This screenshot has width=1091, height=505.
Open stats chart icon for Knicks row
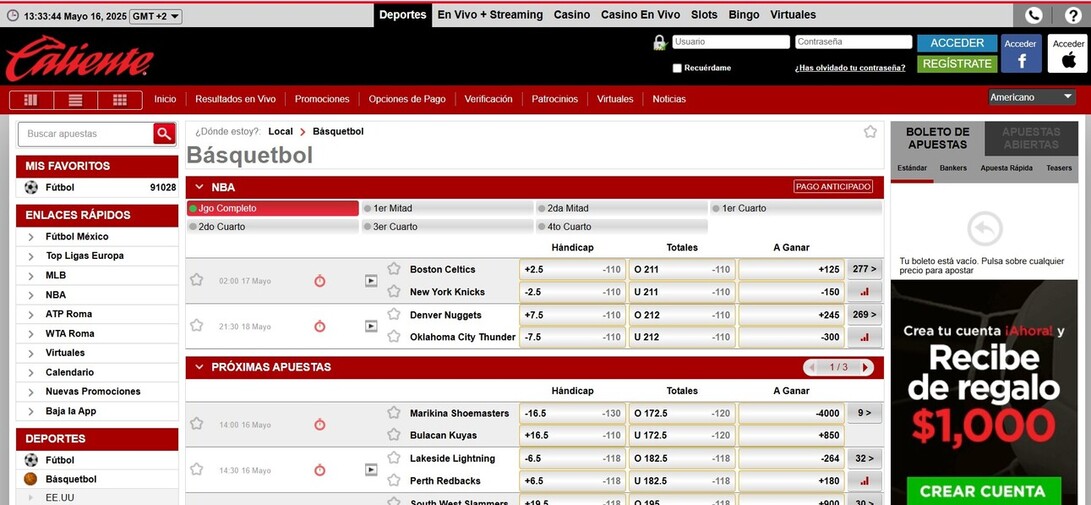tap(864, 291)
